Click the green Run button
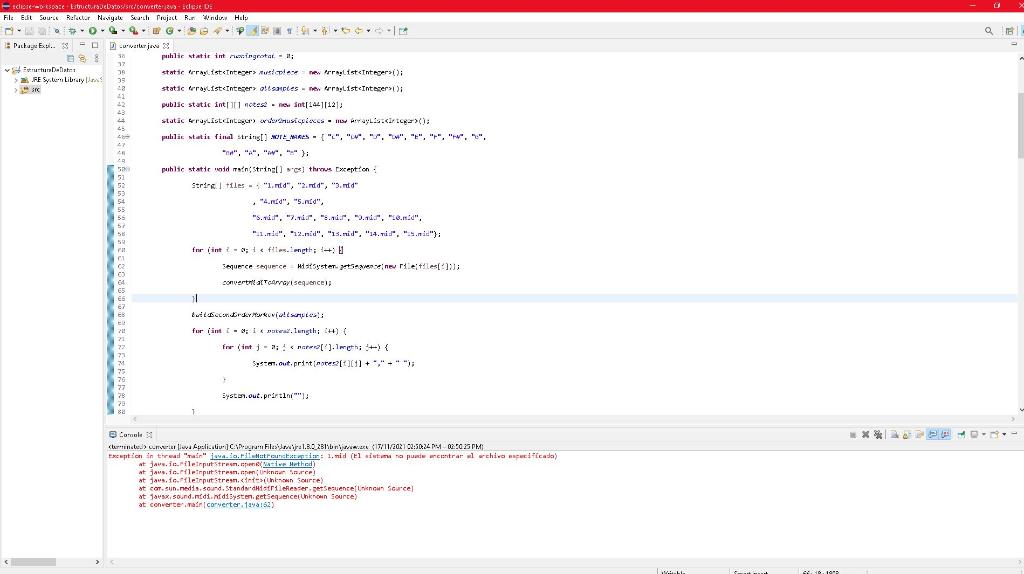The image size is (1024, 574). click(x=93, y=31)
